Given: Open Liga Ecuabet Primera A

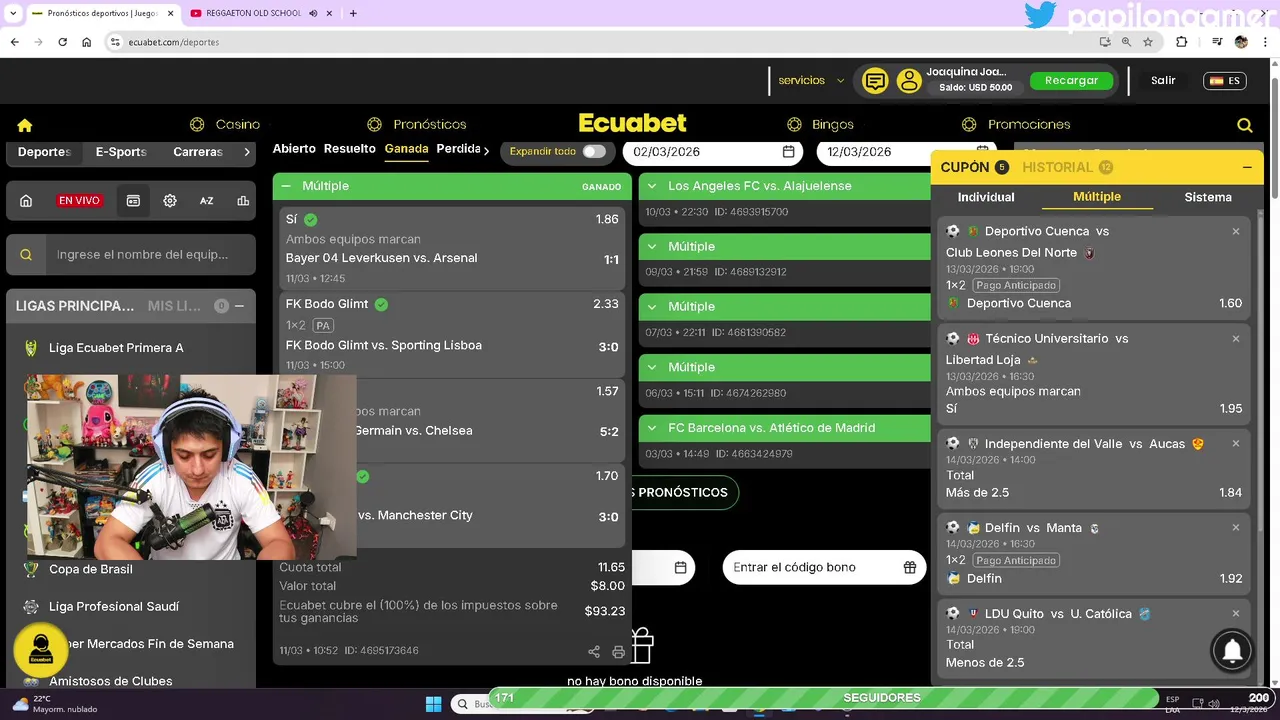Looking at the screenshot, I should (x=116, y=348).
